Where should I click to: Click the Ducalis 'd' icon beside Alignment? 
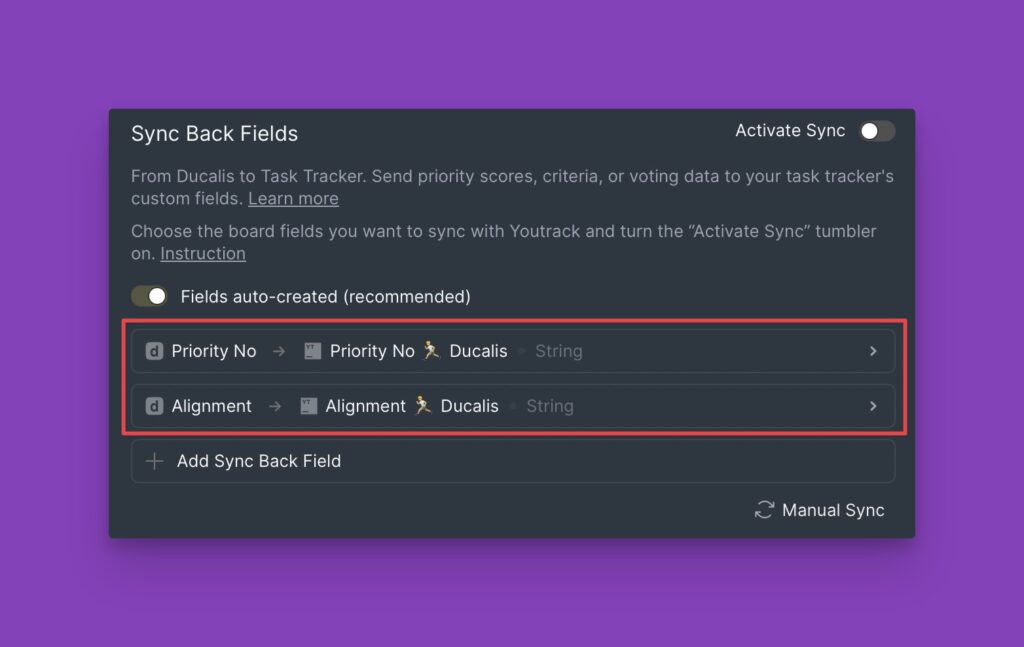pos(155,406)
